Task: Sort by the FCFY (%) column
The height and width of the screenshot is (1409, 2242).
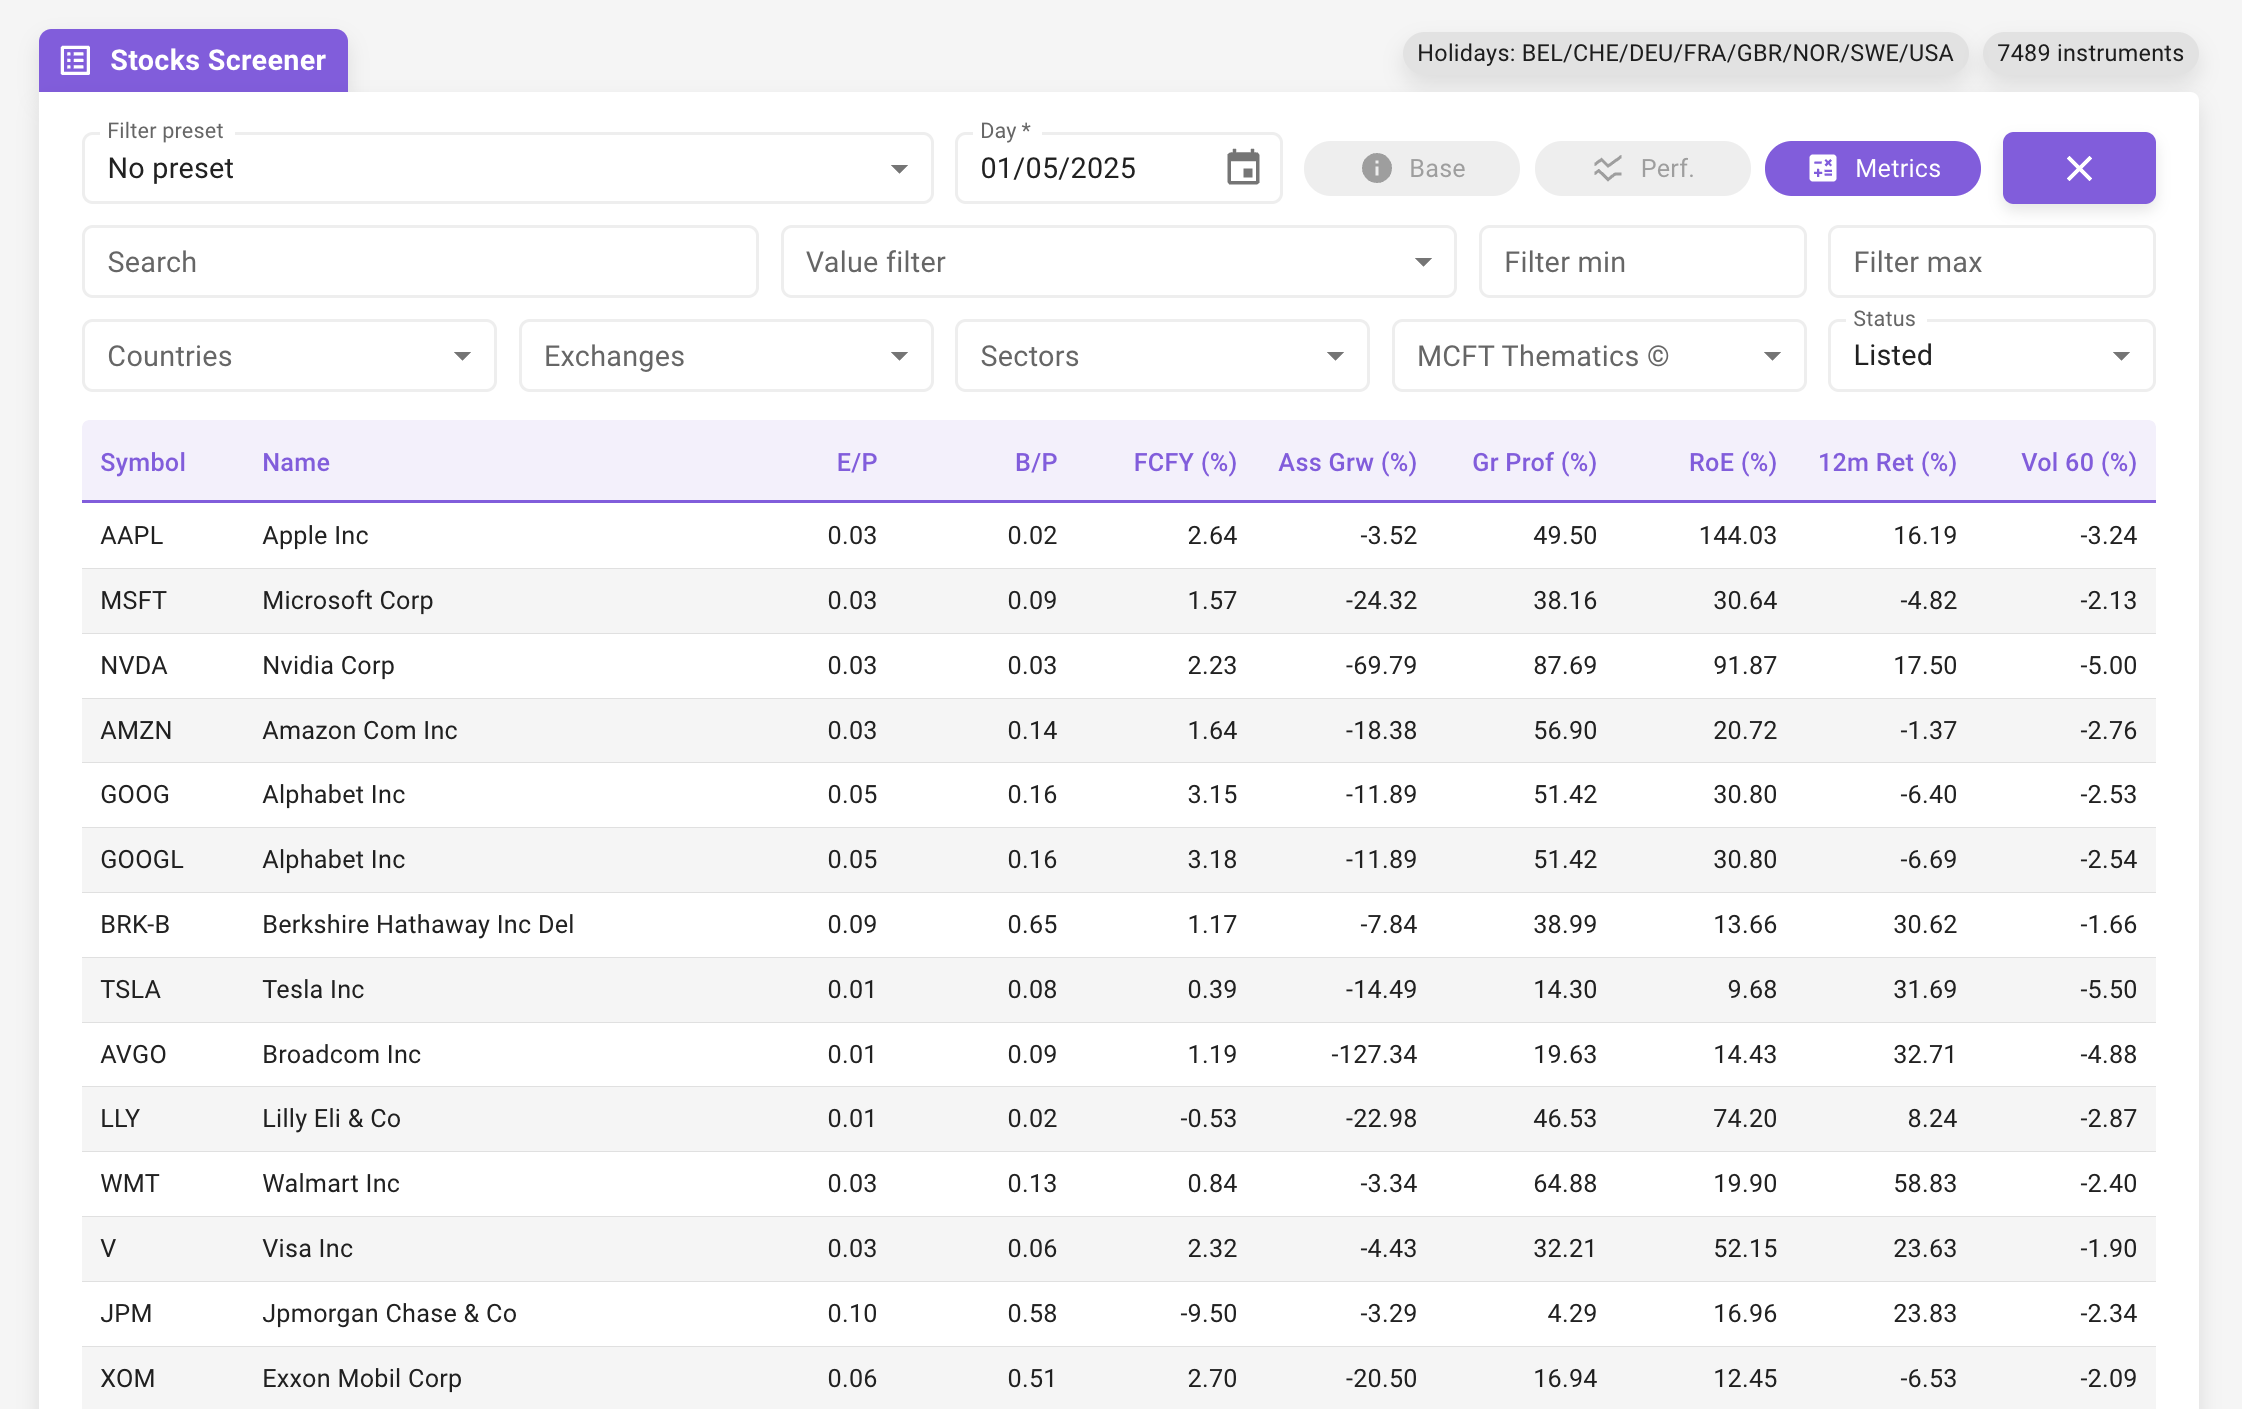Action: (1185, 462)
